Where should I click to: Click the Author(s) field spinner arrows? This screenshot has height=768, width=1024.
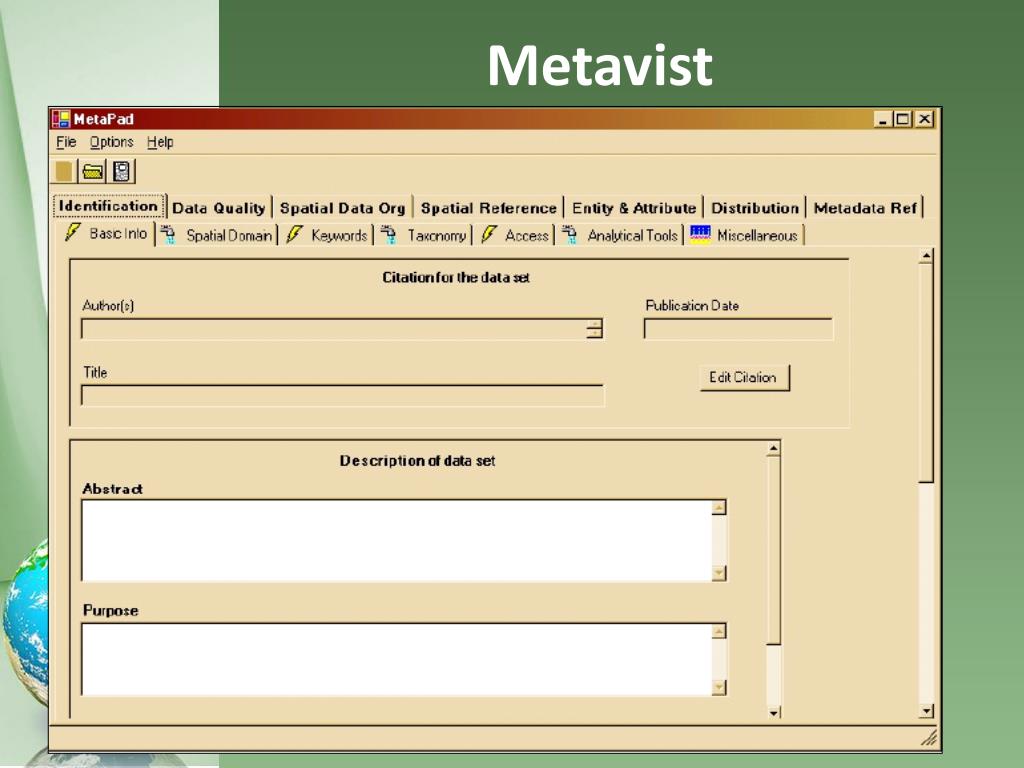[594, 329]
